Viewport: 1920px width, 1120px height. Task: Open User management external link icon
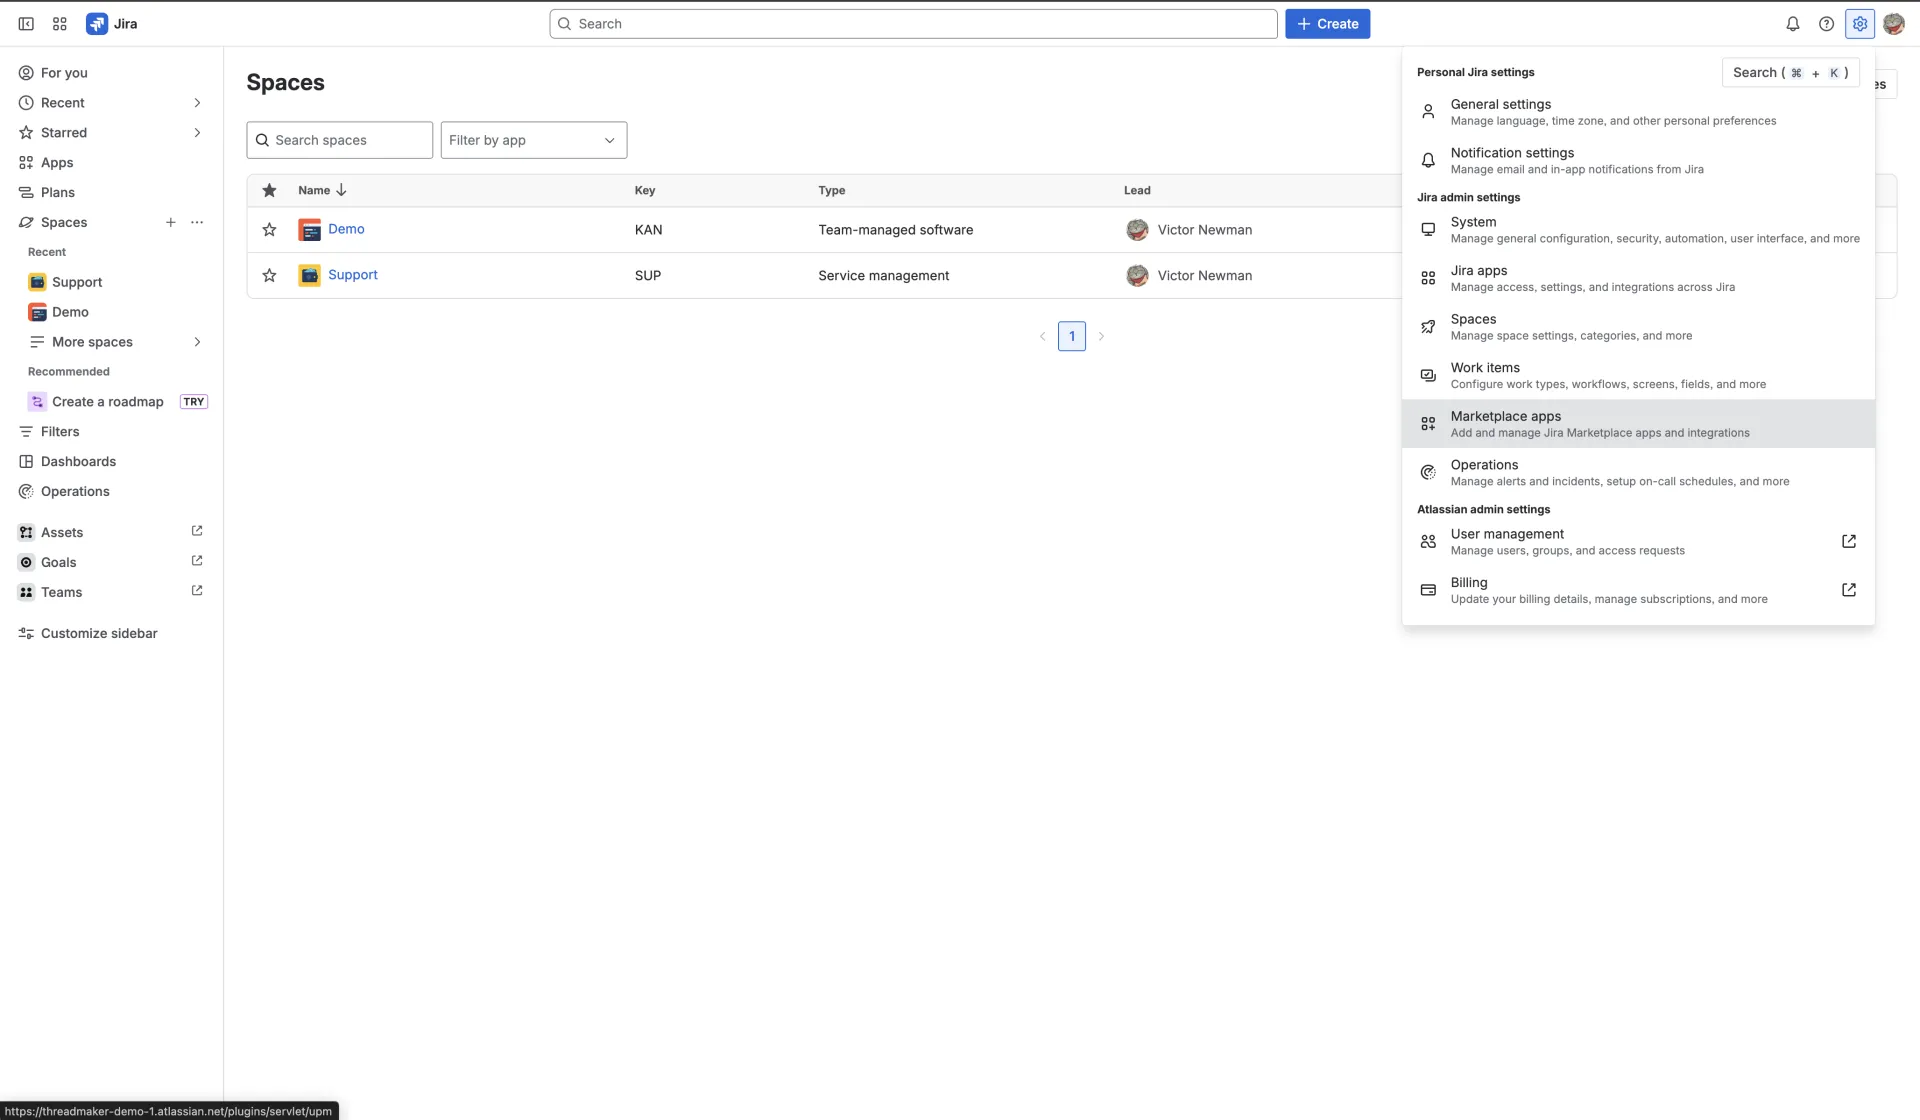1849,541
